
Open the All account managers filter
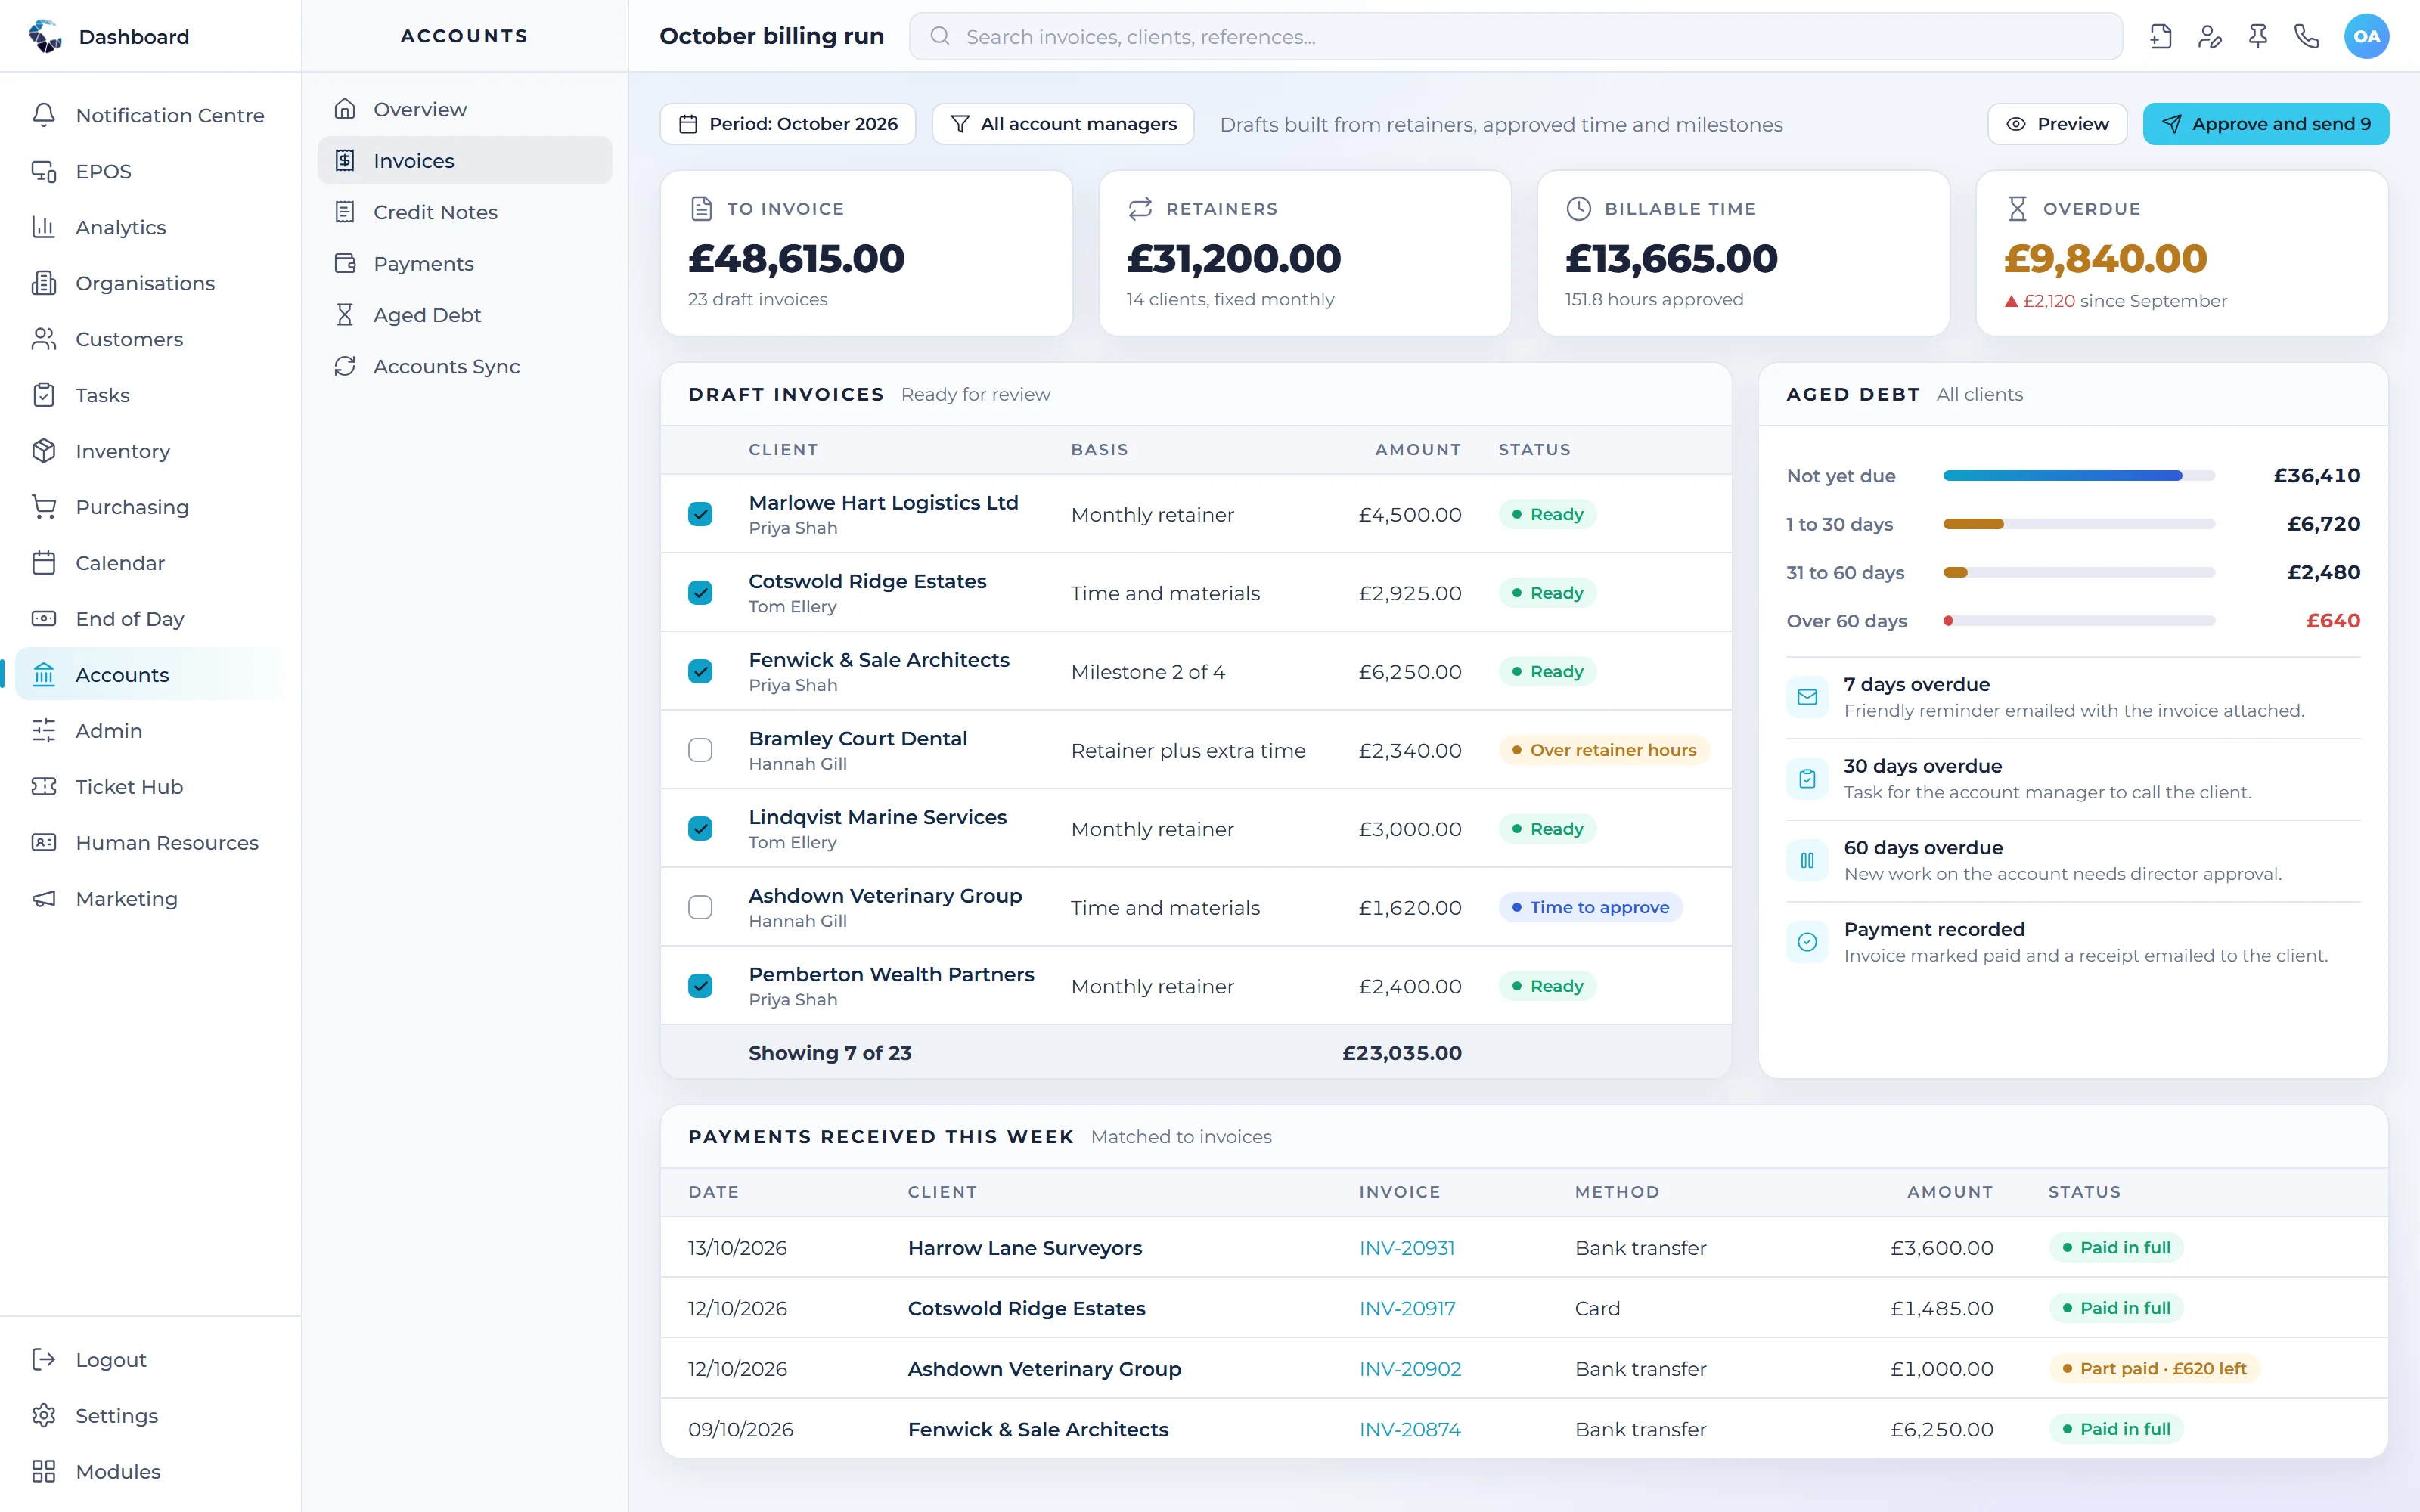(1063, 124)
